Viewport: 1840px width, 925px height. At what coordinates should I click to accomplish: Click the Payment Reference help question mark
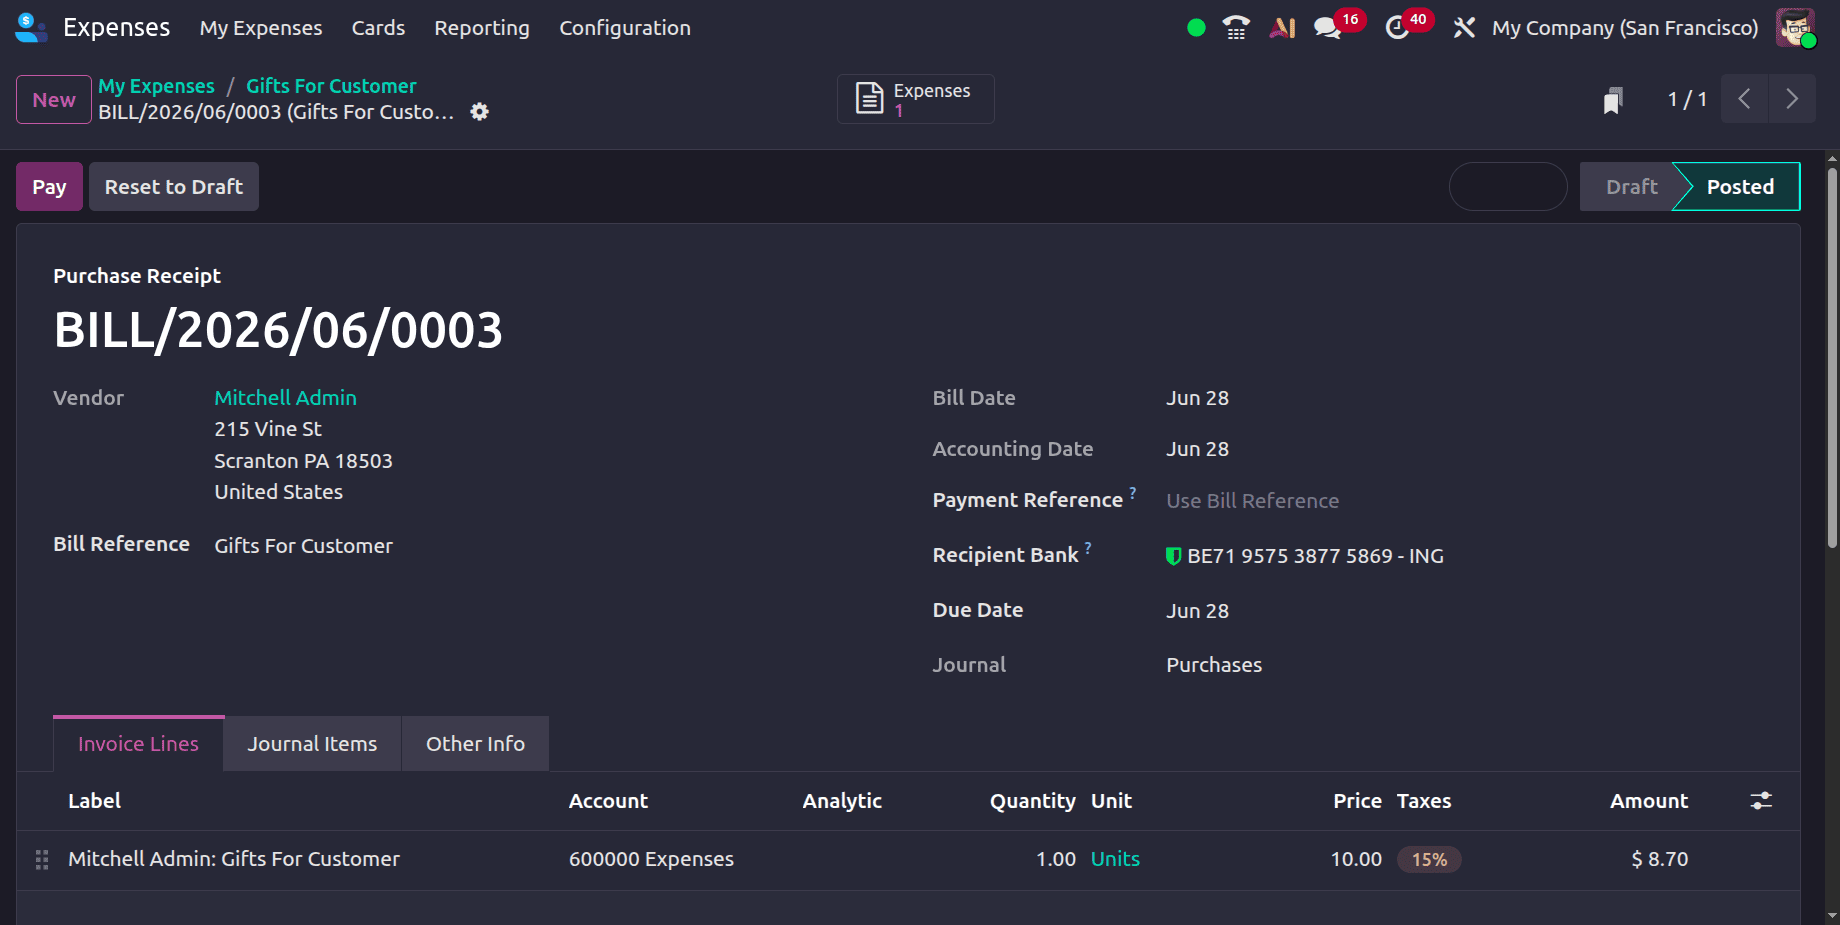click(x=1133, y=492)
